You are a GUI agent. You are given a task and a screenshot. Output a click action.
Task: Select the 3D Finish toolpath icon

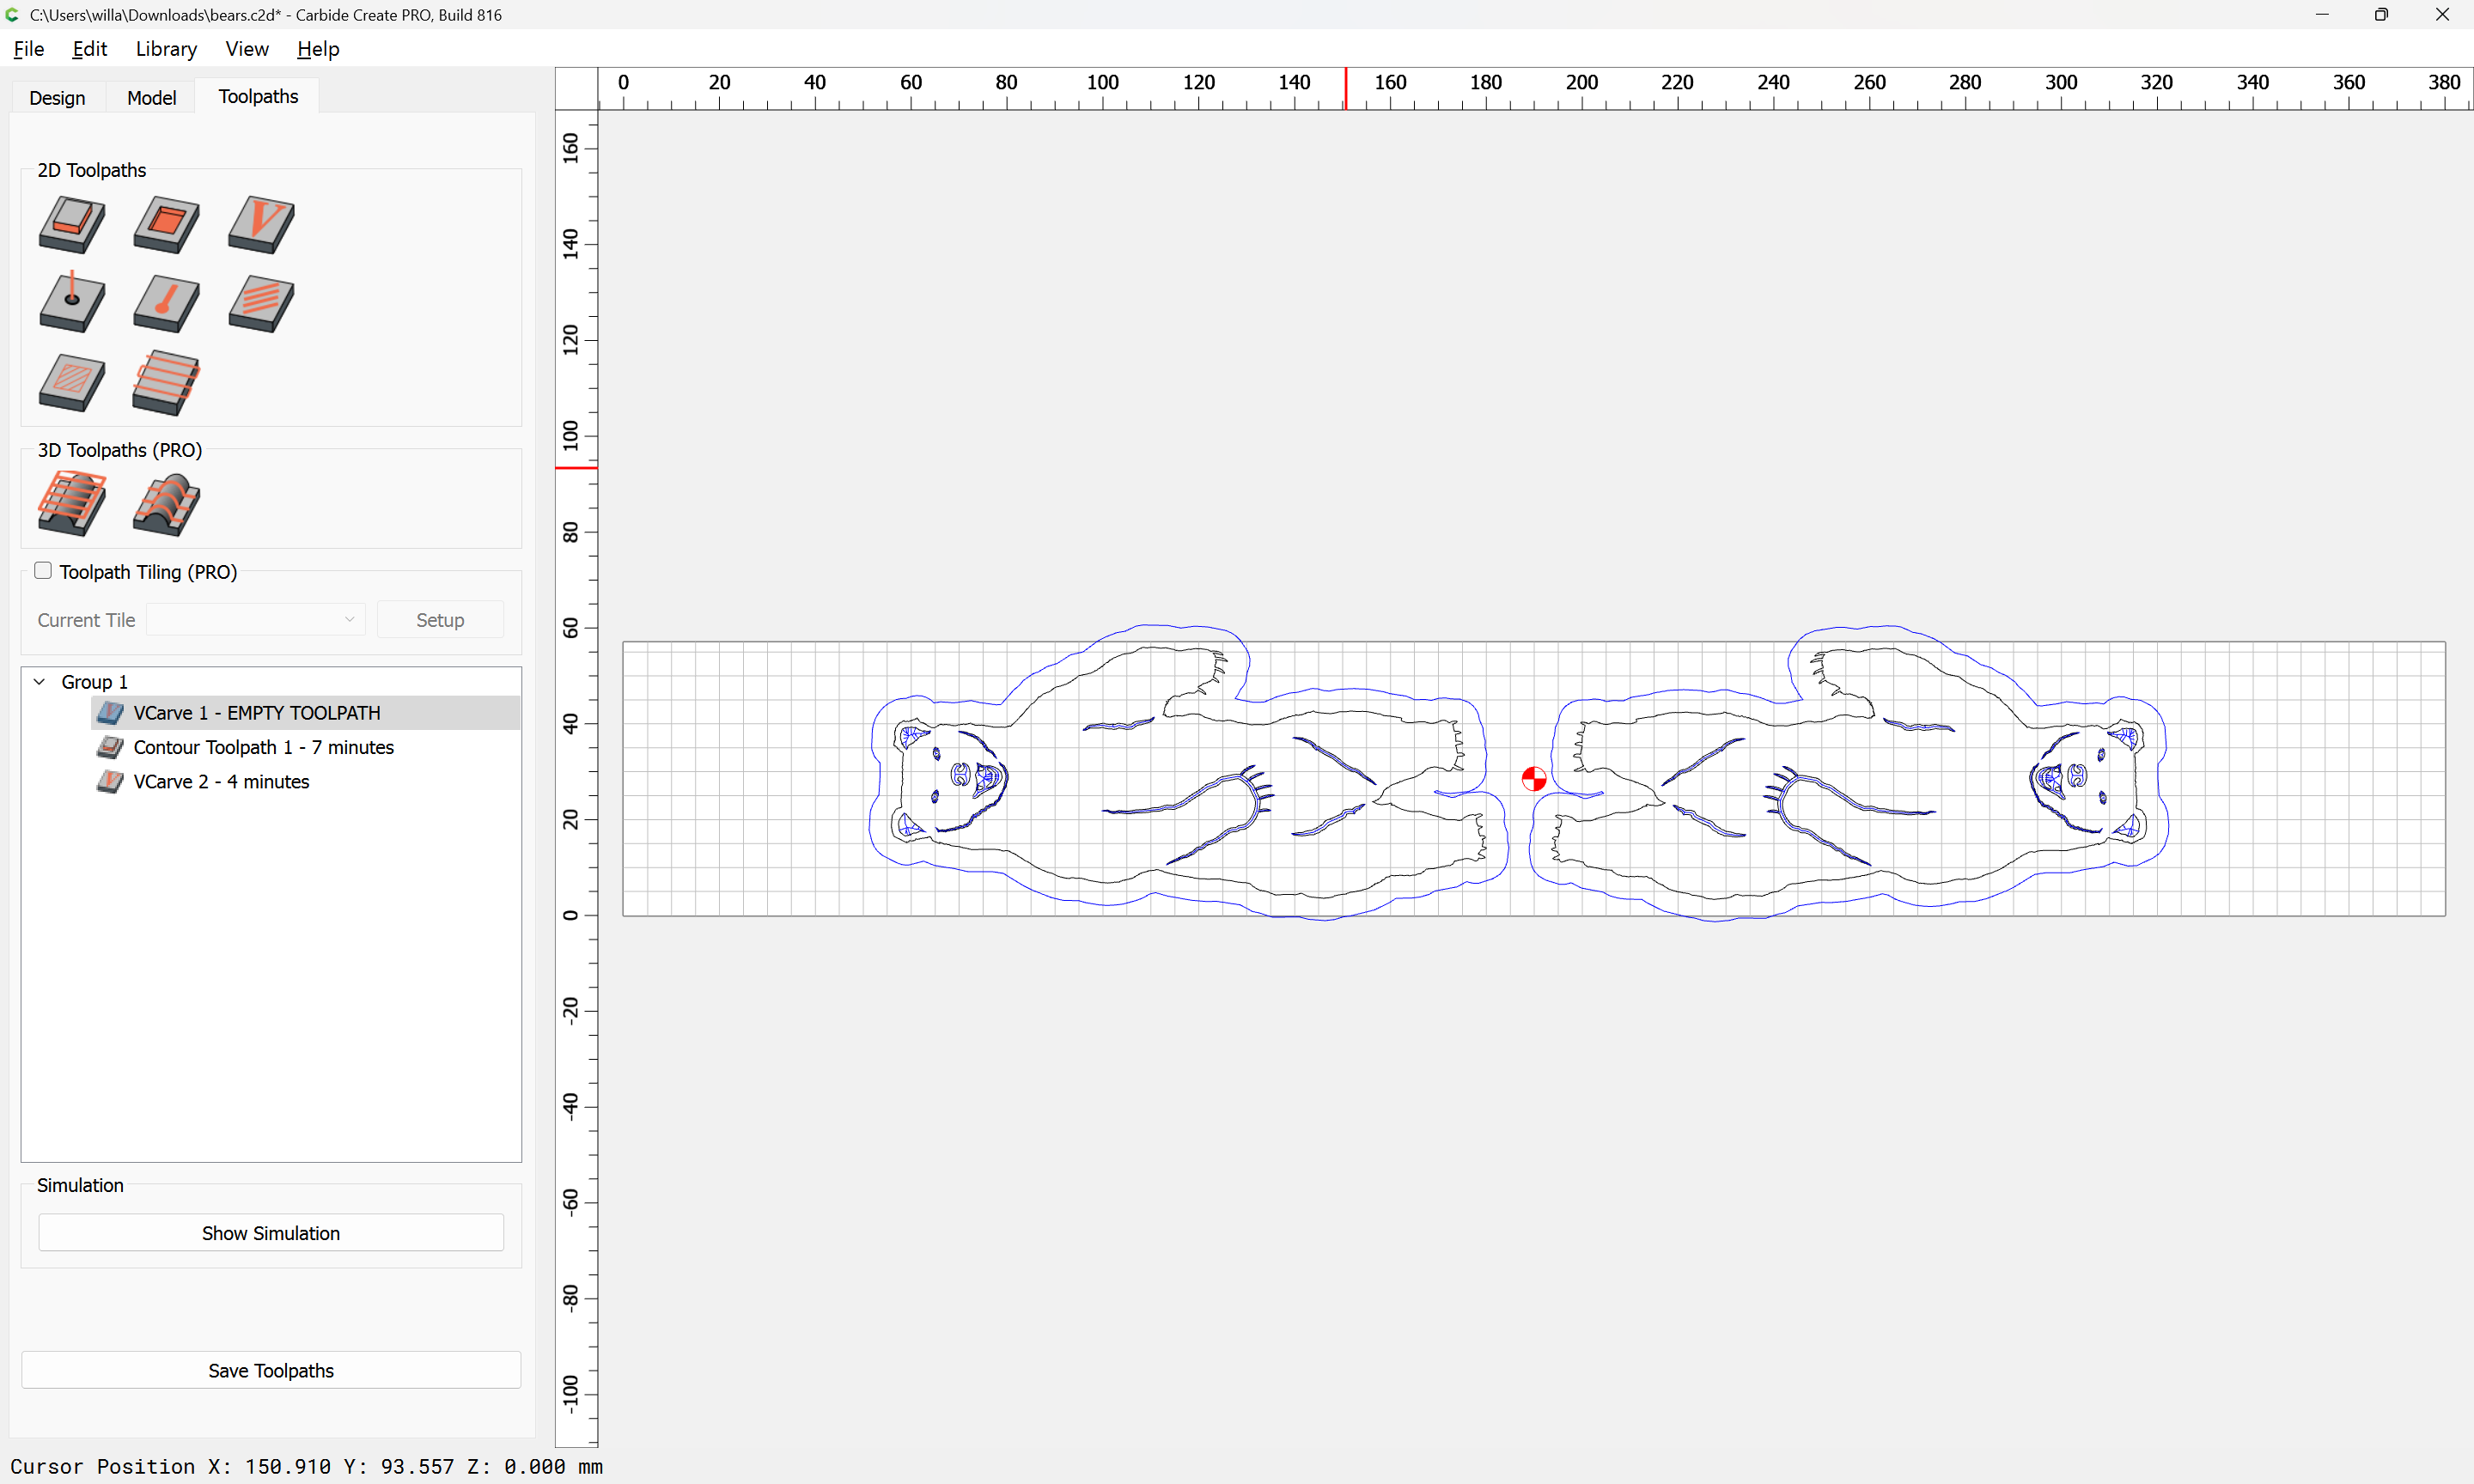pyautogui.click(x=166, y=503)
